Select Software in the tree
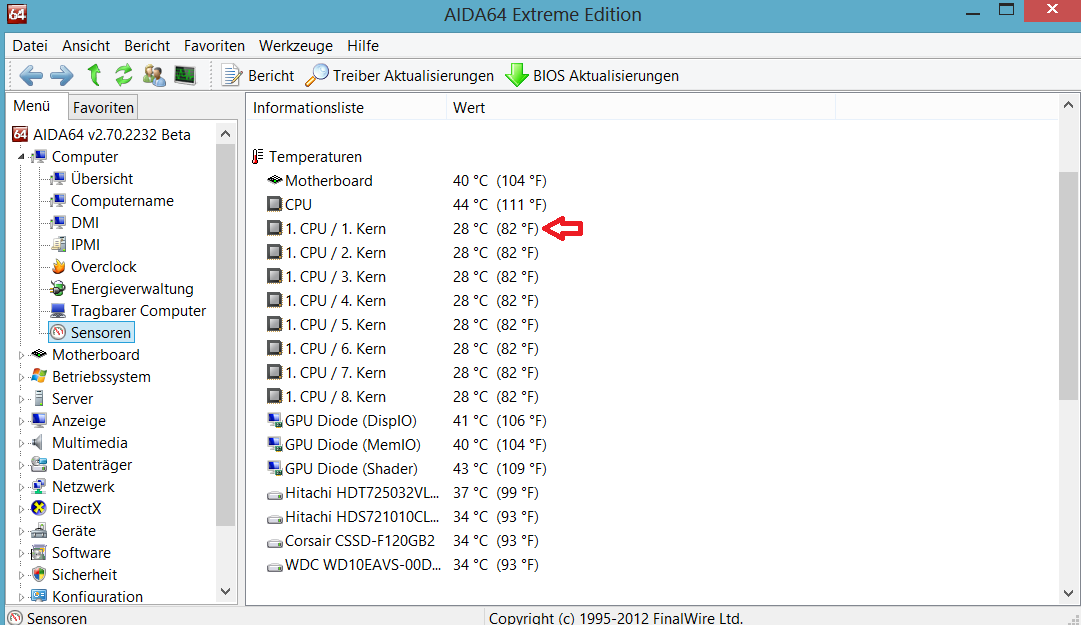This screenshot has height=625, width=1081. [81, 553]
